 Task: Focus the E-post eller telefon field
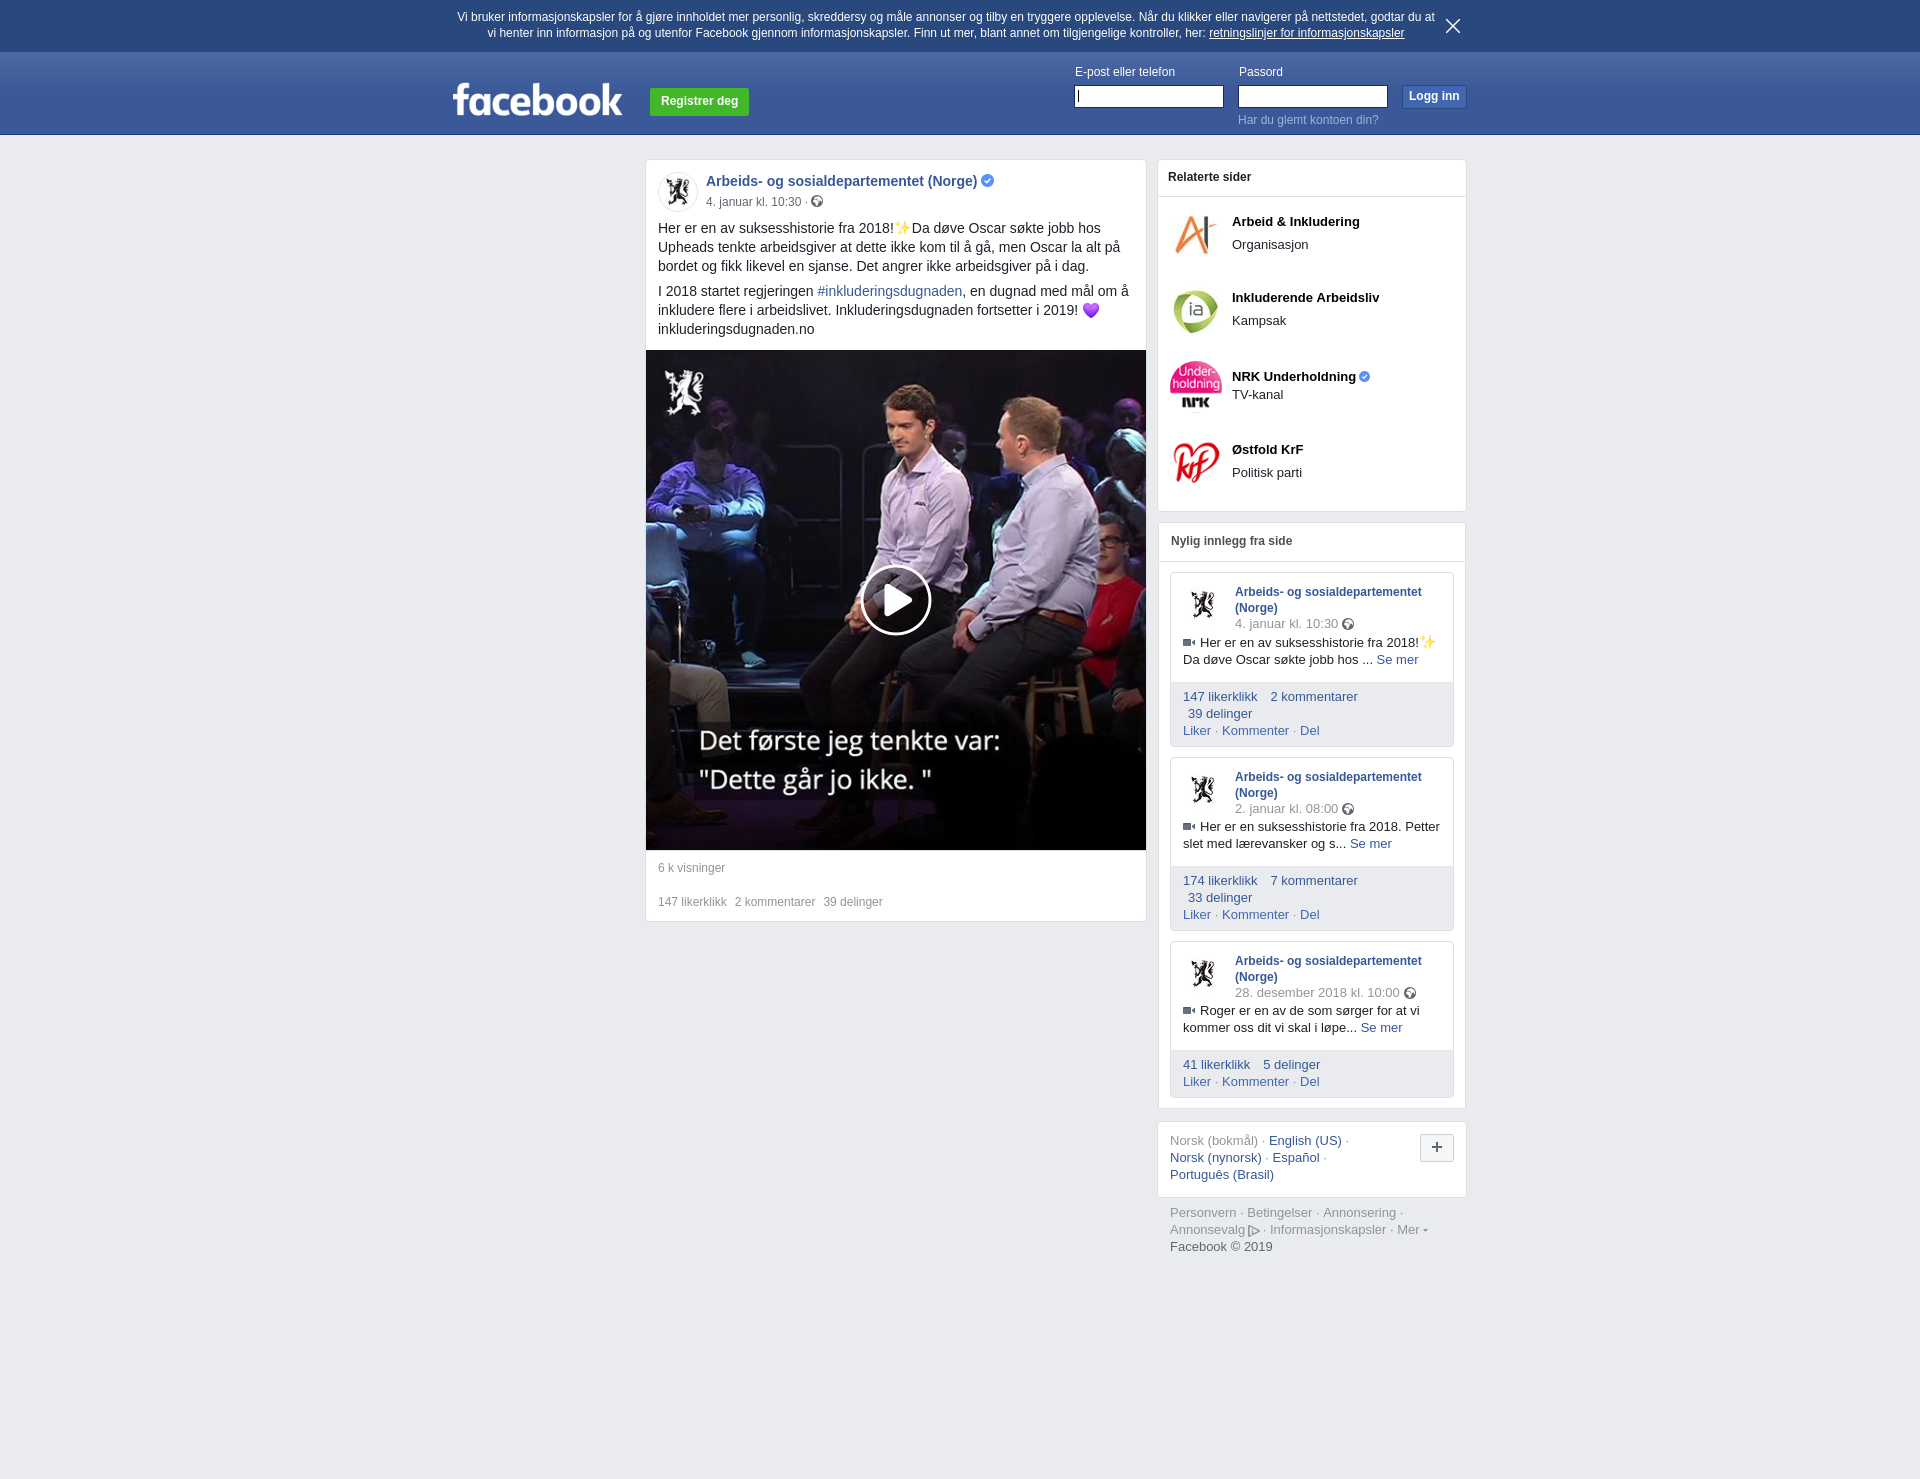tap(1149, 97)
